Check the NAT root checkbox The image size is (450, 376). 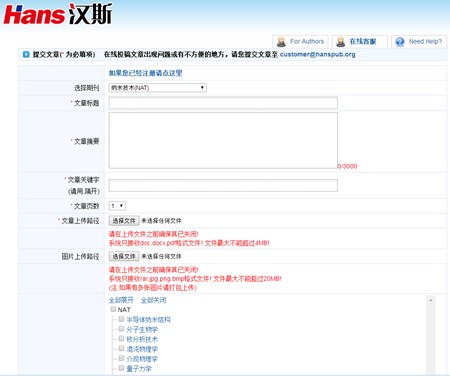coord(113,309)
